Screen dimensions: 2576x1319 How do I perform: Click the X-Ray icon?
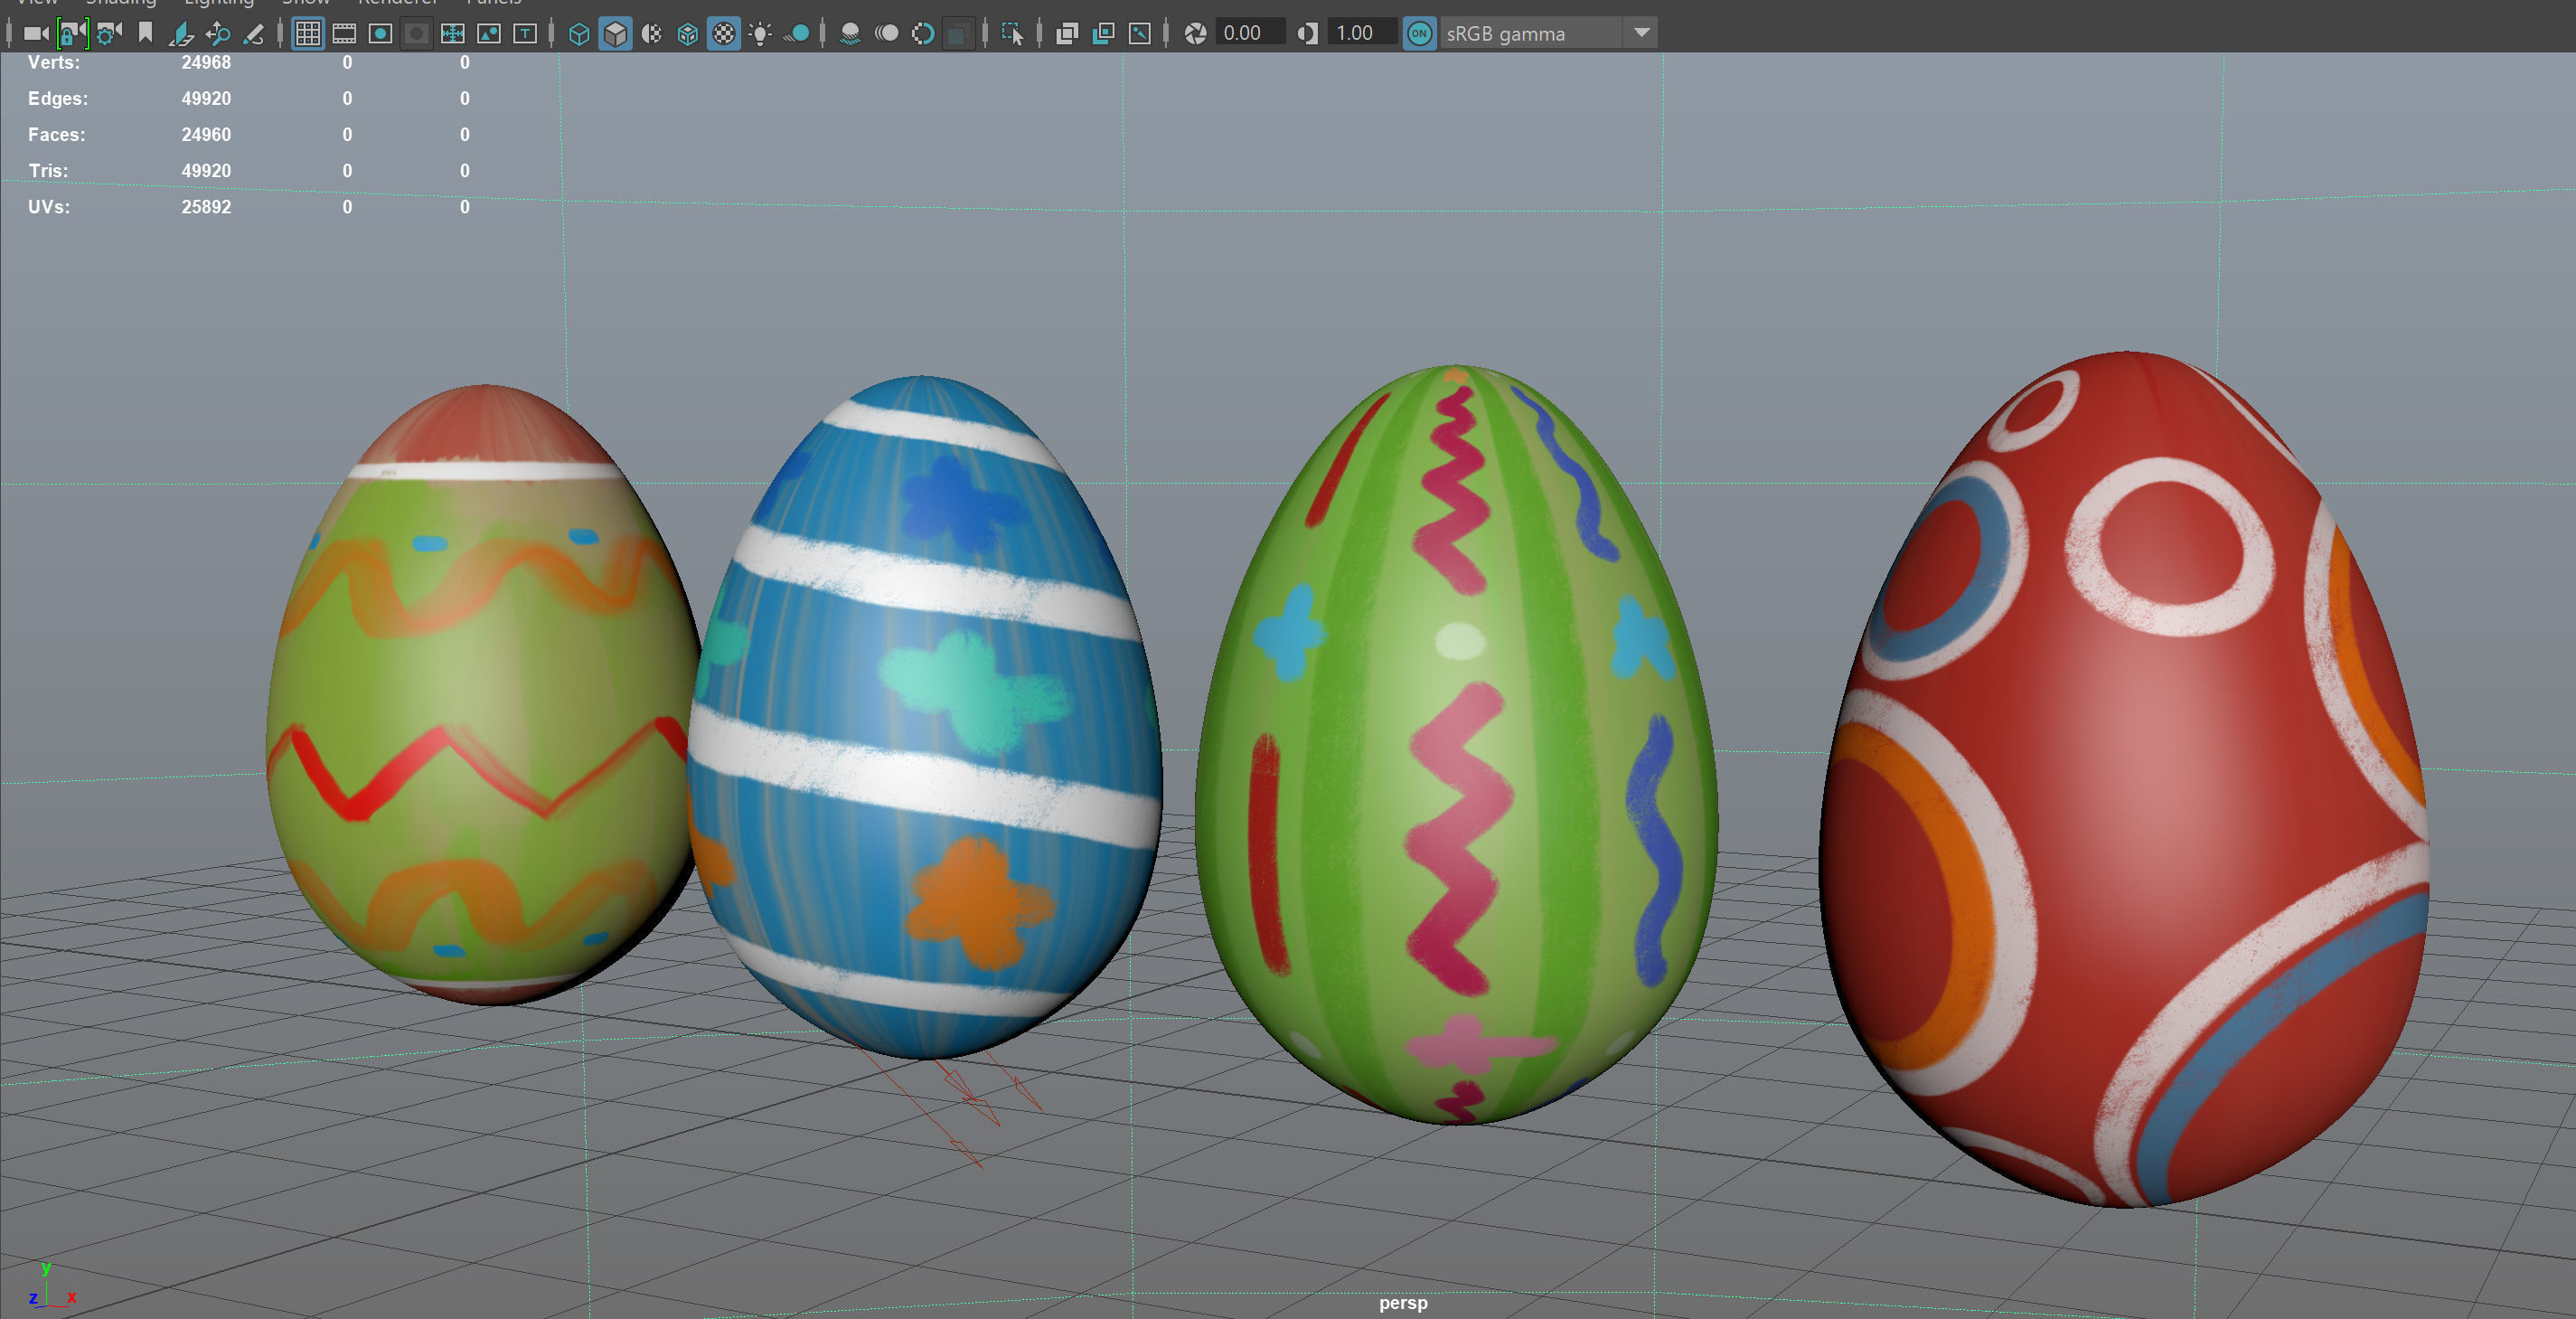[1067, 33]
